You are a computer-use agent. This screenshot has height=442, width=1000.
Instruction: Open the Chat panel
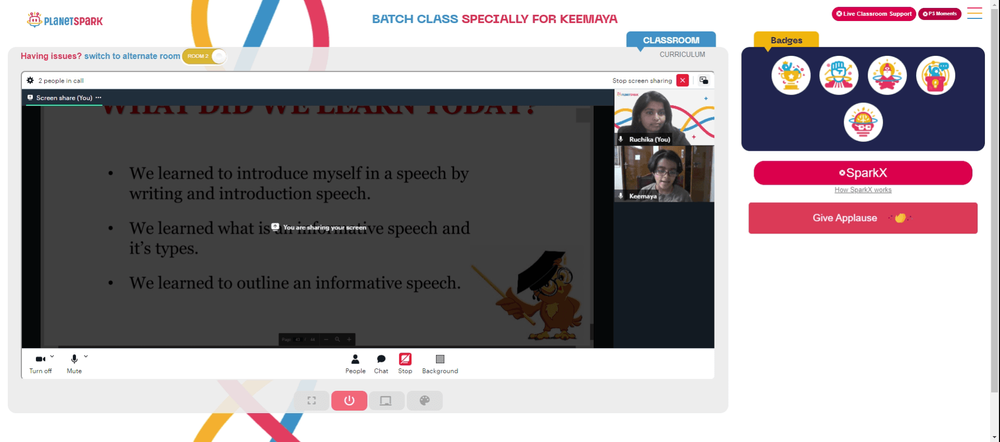click(381, 364)
